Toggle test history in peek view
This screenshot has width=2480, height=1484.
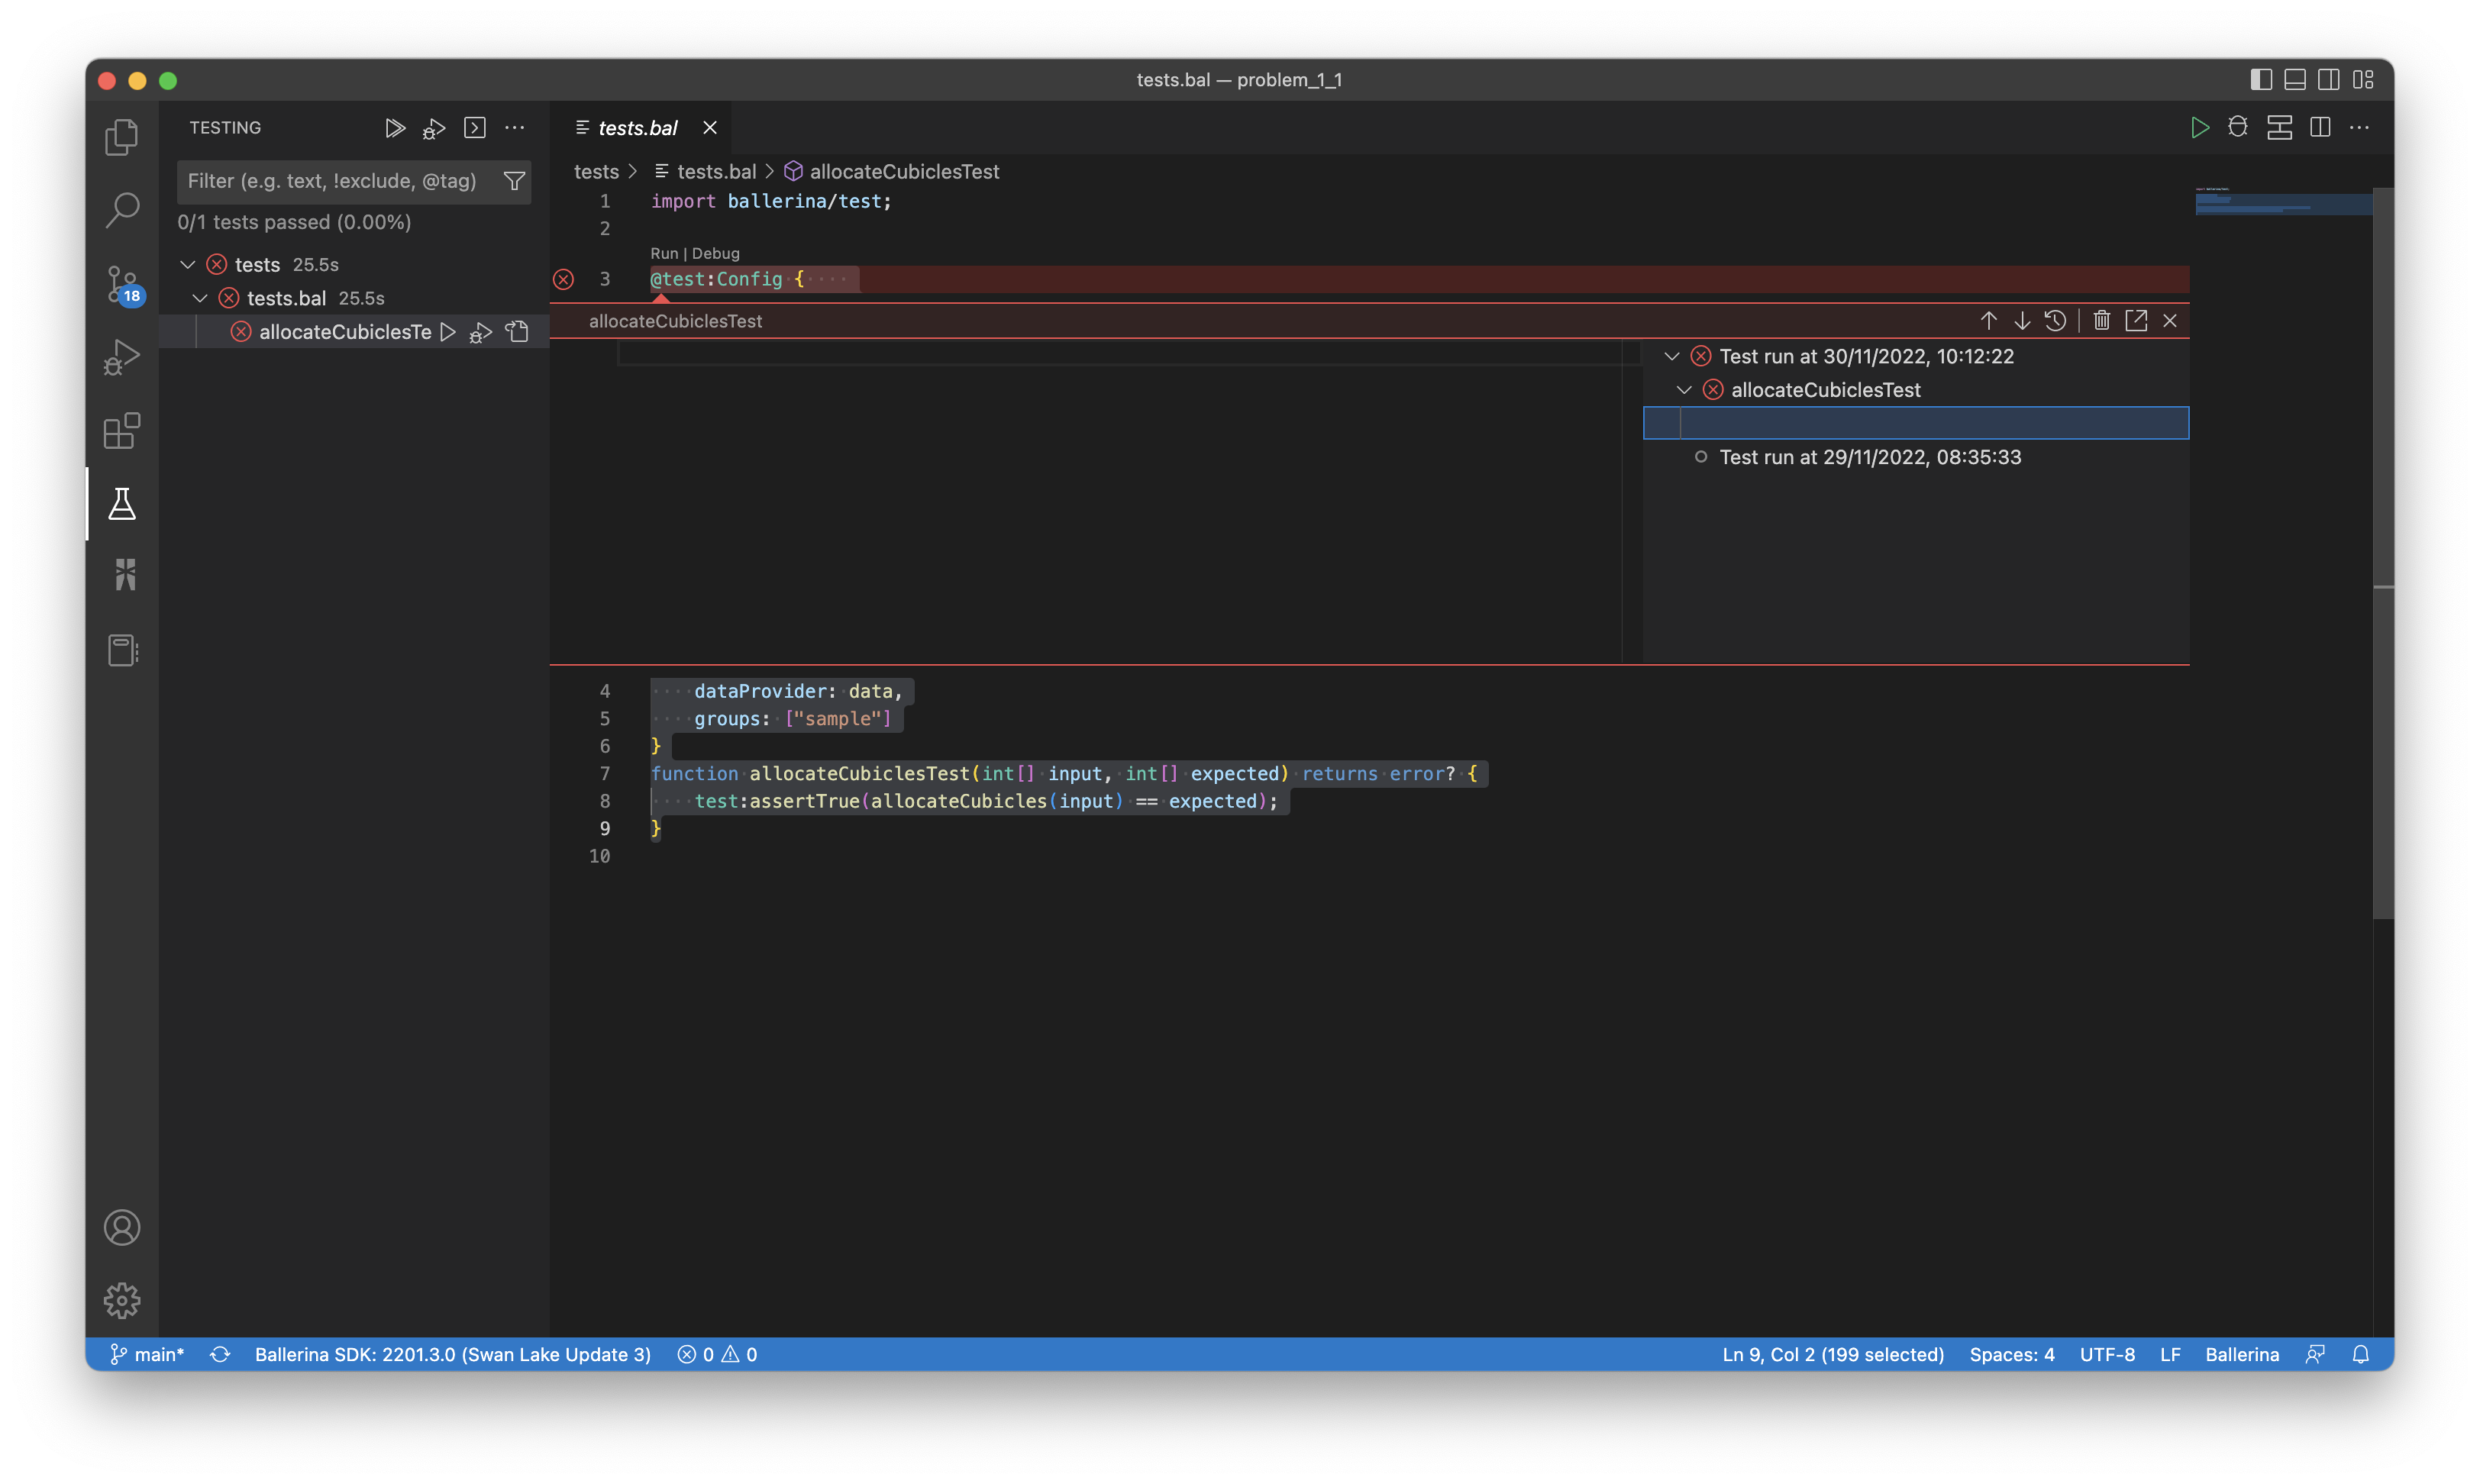coord(2055,320)
